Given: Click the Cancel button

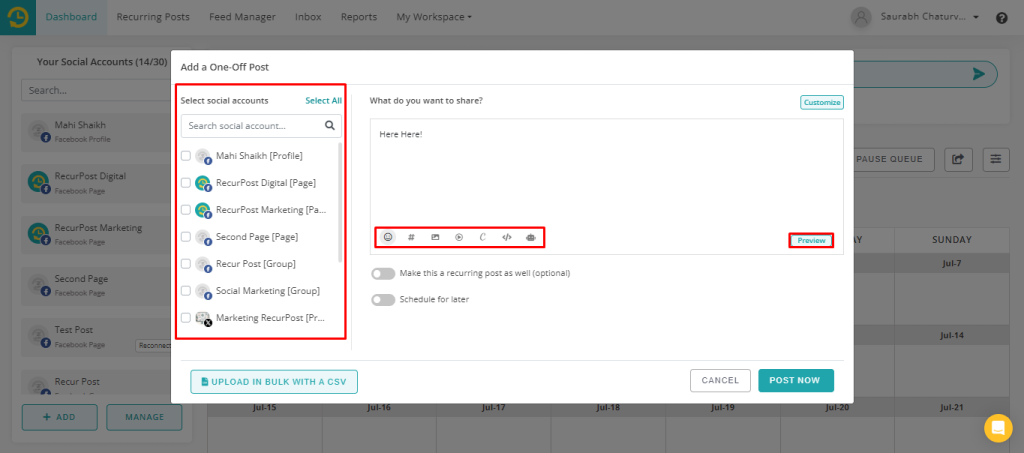Looking at the screenshot, I should pyautogui.click(x=720, y=381).
